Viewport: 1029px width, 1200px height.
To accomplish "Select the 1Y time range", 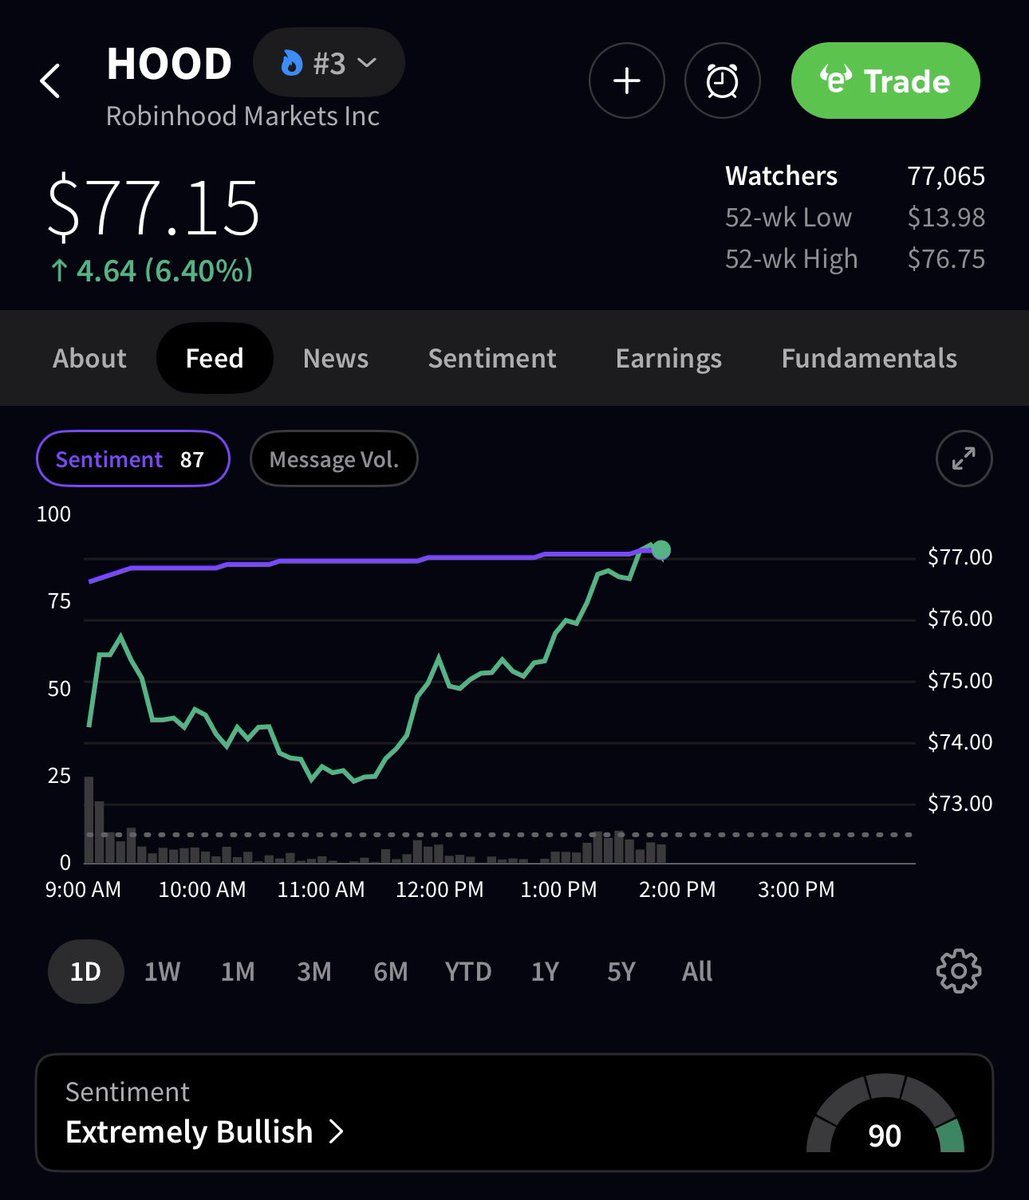I will click(x=545, y=971).
